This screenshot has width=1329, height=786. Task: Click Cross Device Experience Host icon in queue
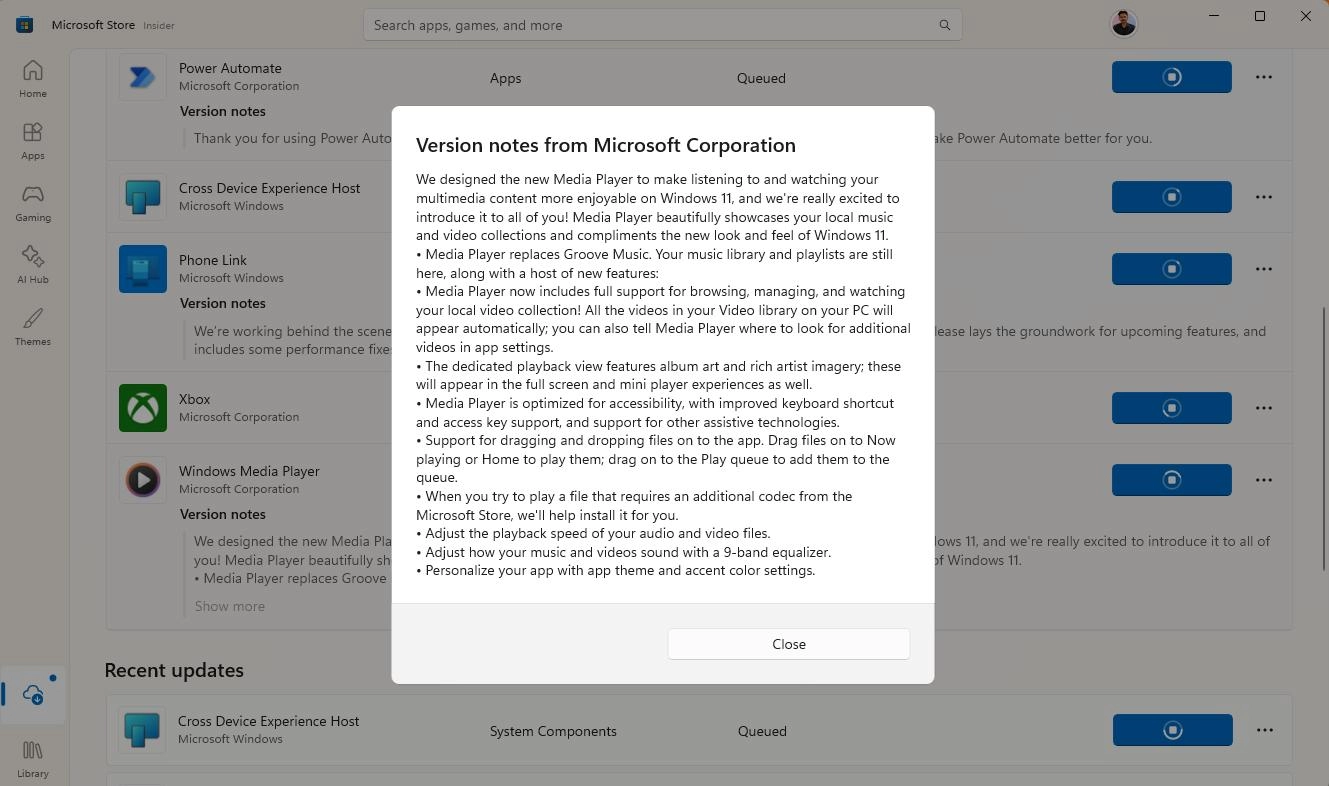[x=142, y=197]
